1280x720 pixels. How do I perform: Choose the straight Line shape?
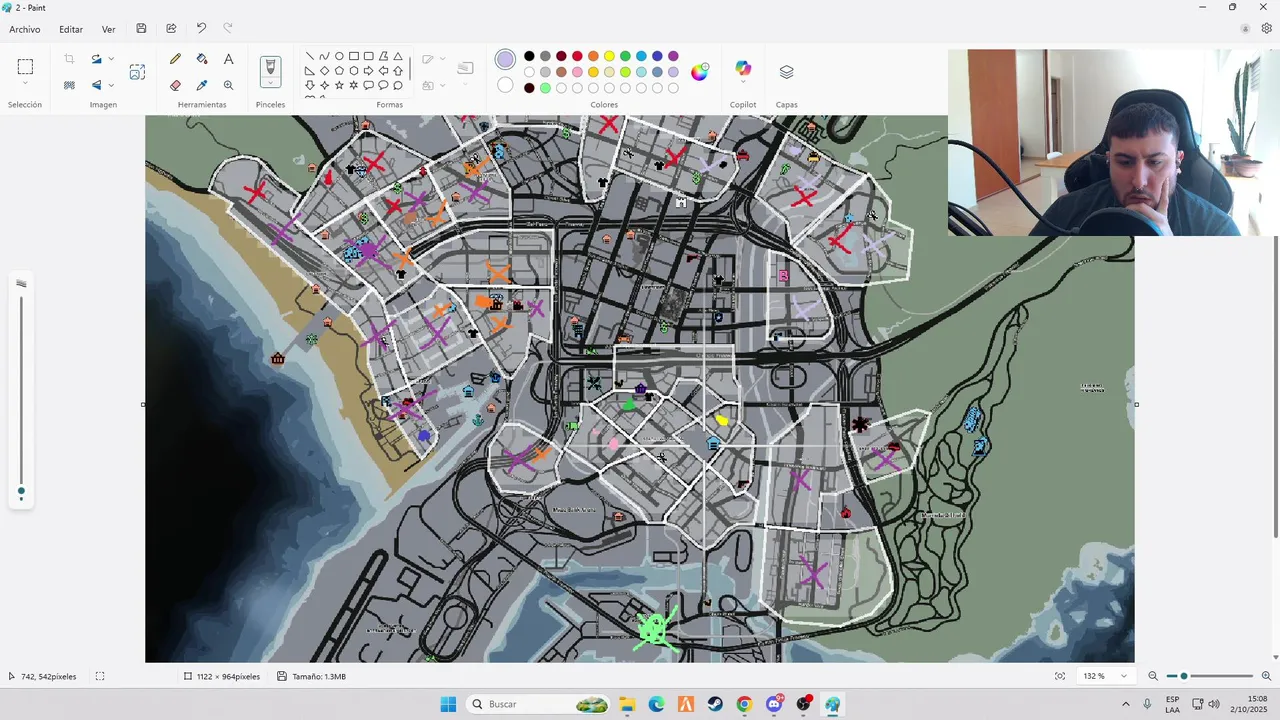pyautogui.click(x=310, y=56)
